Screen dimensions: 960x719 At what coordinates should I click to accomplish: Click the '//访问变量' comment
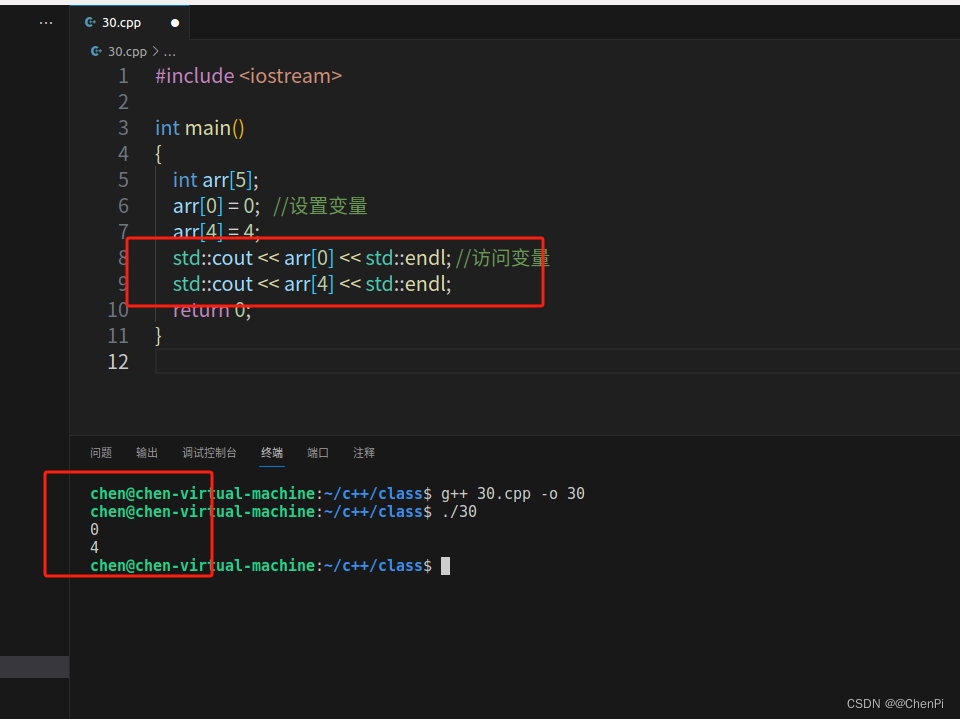click(x=503, y=258)
